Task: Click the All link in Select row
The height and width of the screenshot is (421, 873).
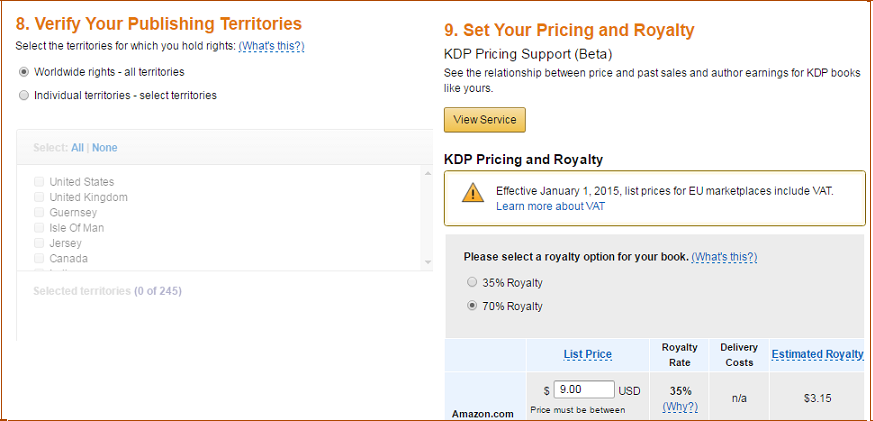Action: [x=77, y=148]
